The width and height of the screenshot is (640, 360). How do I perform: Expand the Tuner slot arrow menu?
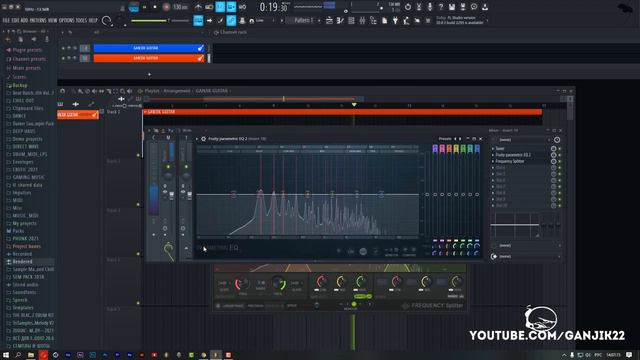pos(493,149)
